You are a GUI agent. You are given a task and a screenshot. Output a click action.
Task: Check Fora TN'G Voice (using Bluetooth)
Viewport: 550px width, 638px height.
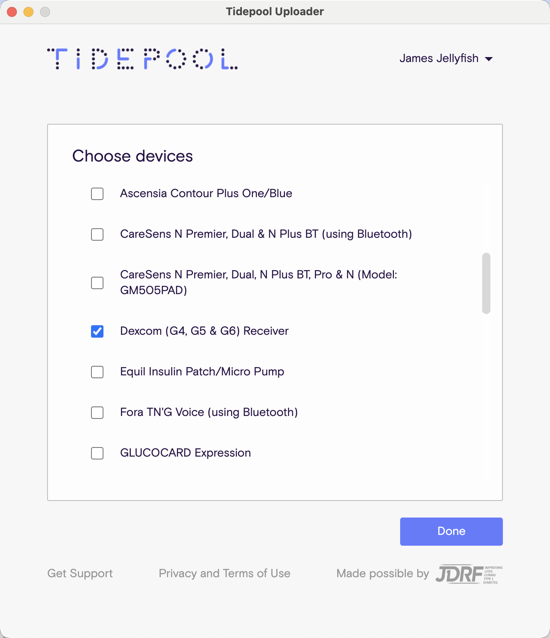tap(97, 413)
